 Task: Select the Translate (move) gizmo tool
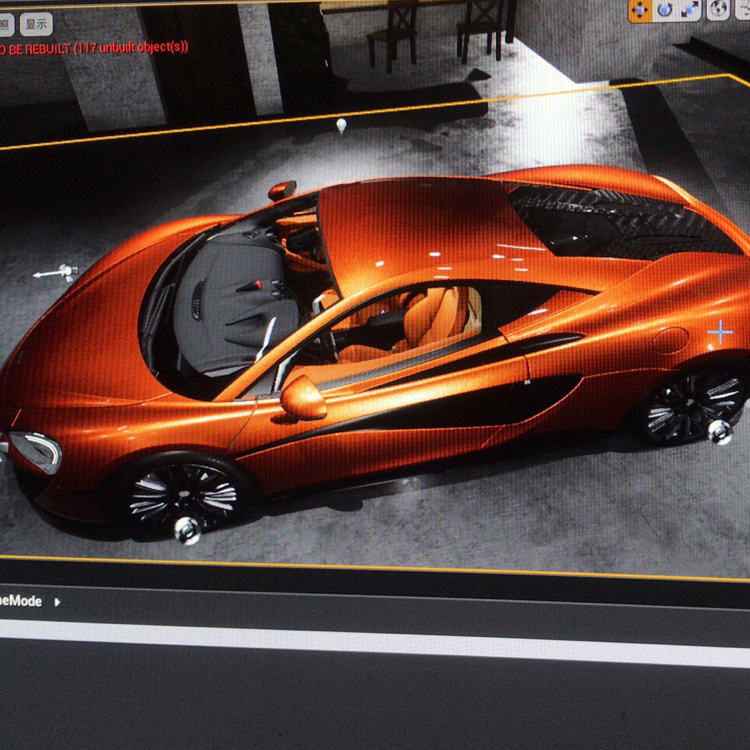[x=640, y=10]
